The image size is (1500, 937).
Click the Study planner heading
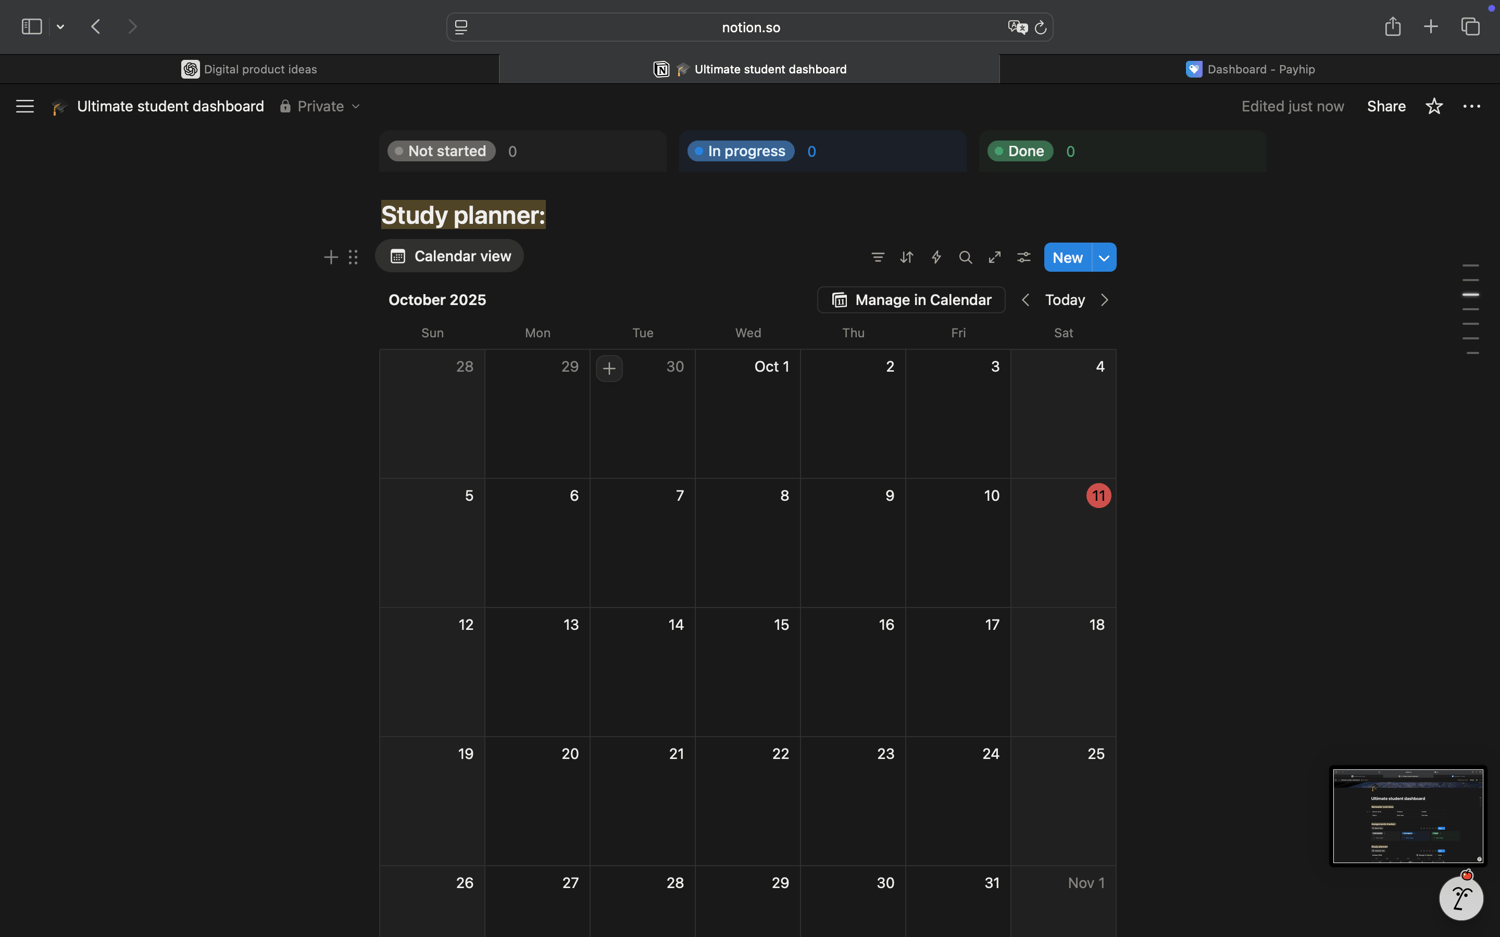pos(463,215)
